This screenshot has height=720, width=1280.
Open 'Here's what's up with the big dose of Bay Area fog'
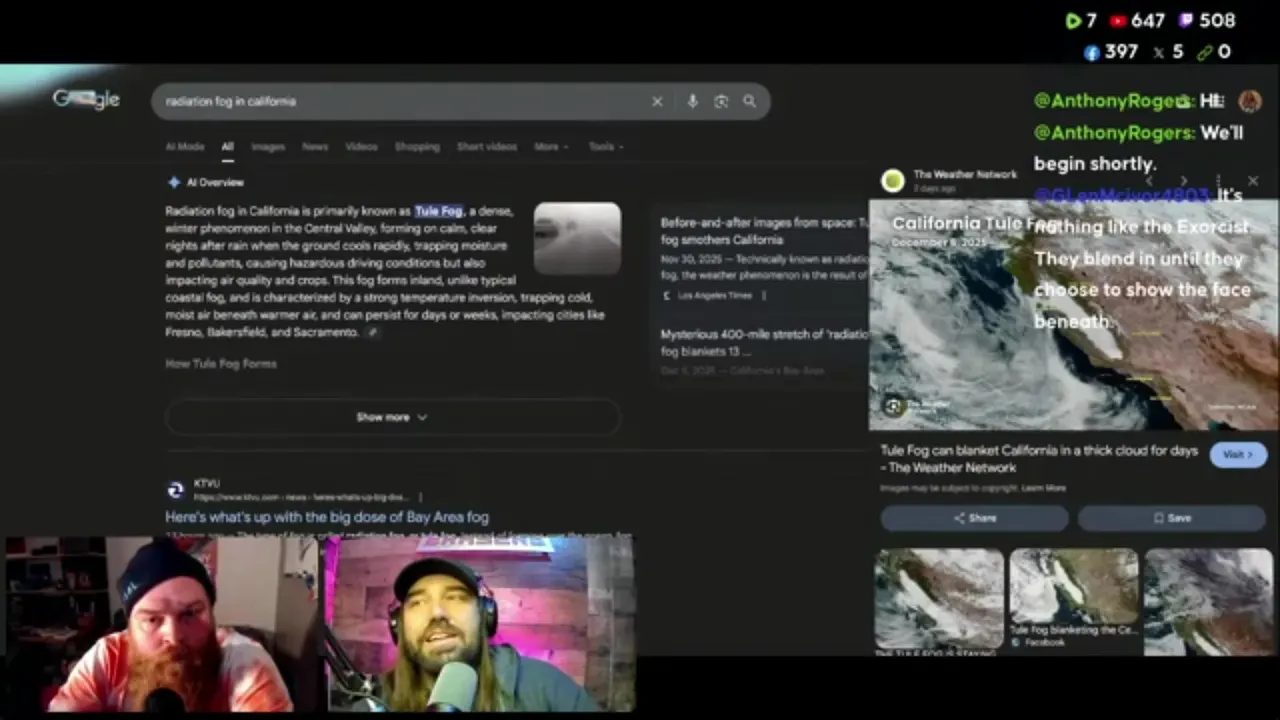click(x=327, y=517)
